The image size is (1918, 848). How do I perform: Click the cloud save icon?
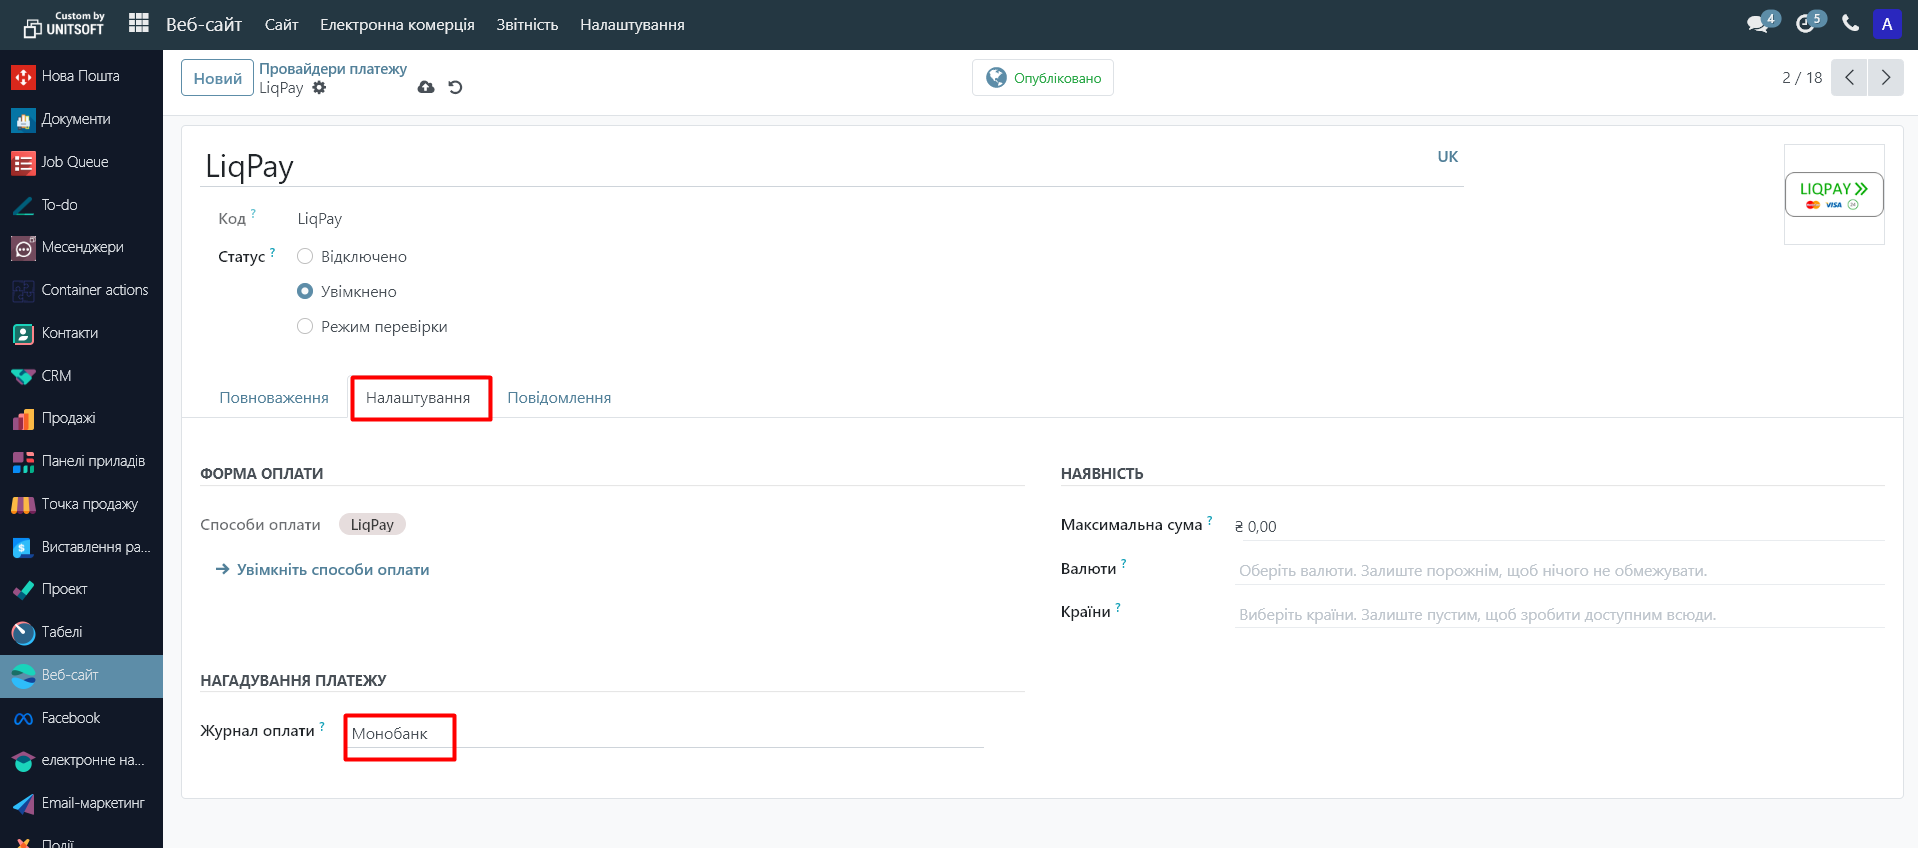point(426,88)
